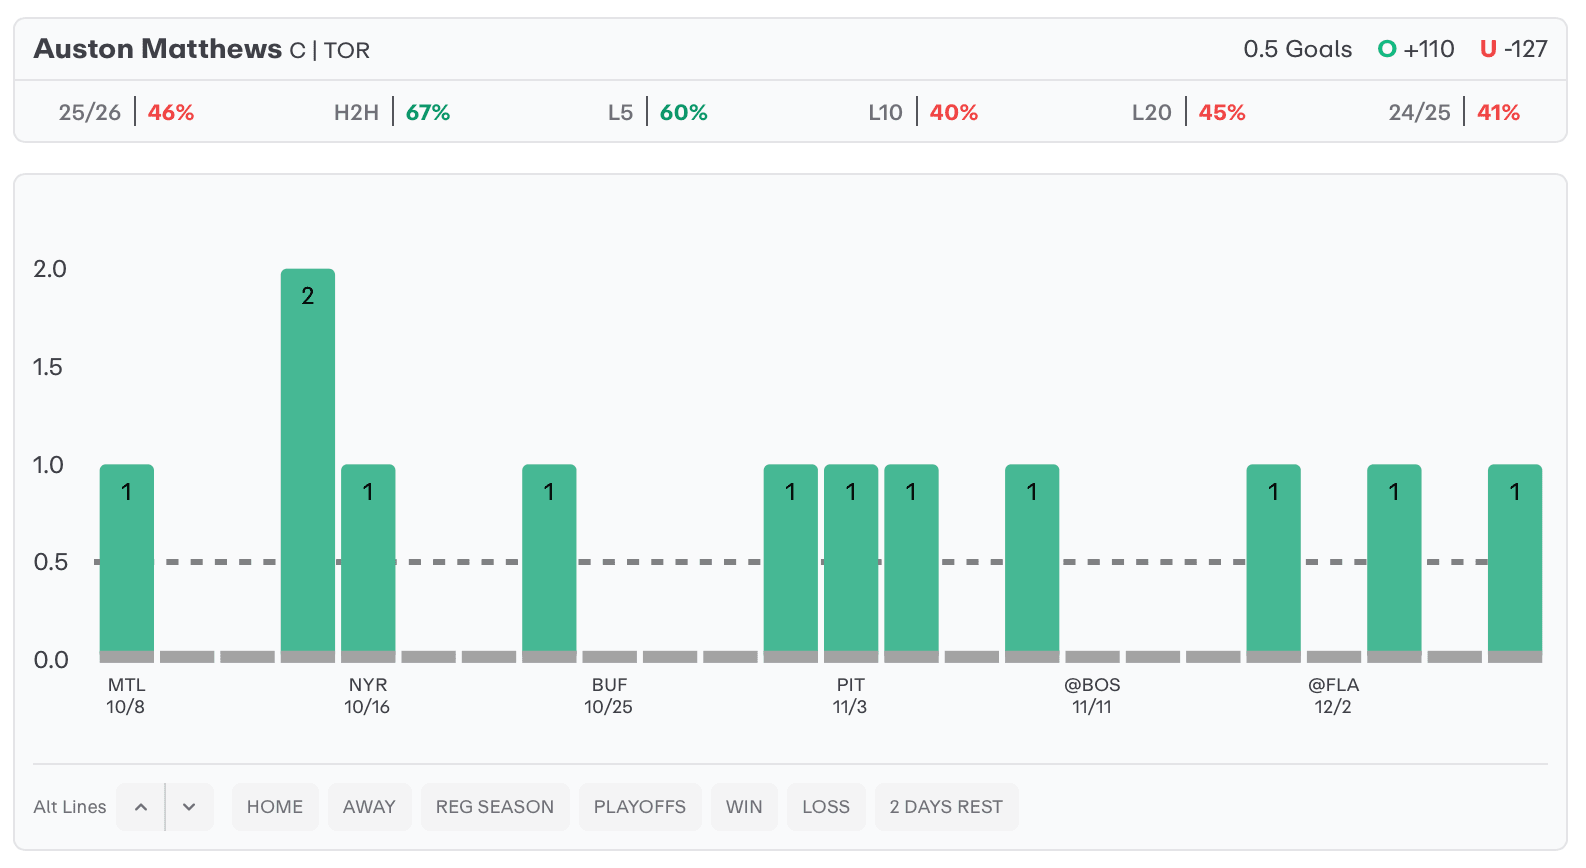Toggle the AWAY filter
1586x868 pixels.
(x=369, y=807)
